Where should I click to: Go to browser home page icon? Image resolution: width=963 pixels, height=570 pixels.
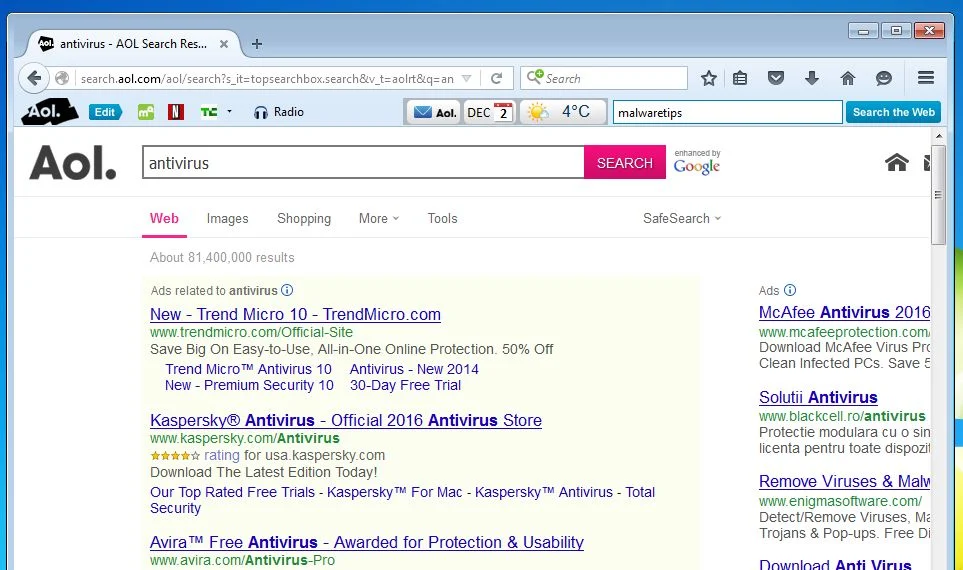click(x=848, y=78)
